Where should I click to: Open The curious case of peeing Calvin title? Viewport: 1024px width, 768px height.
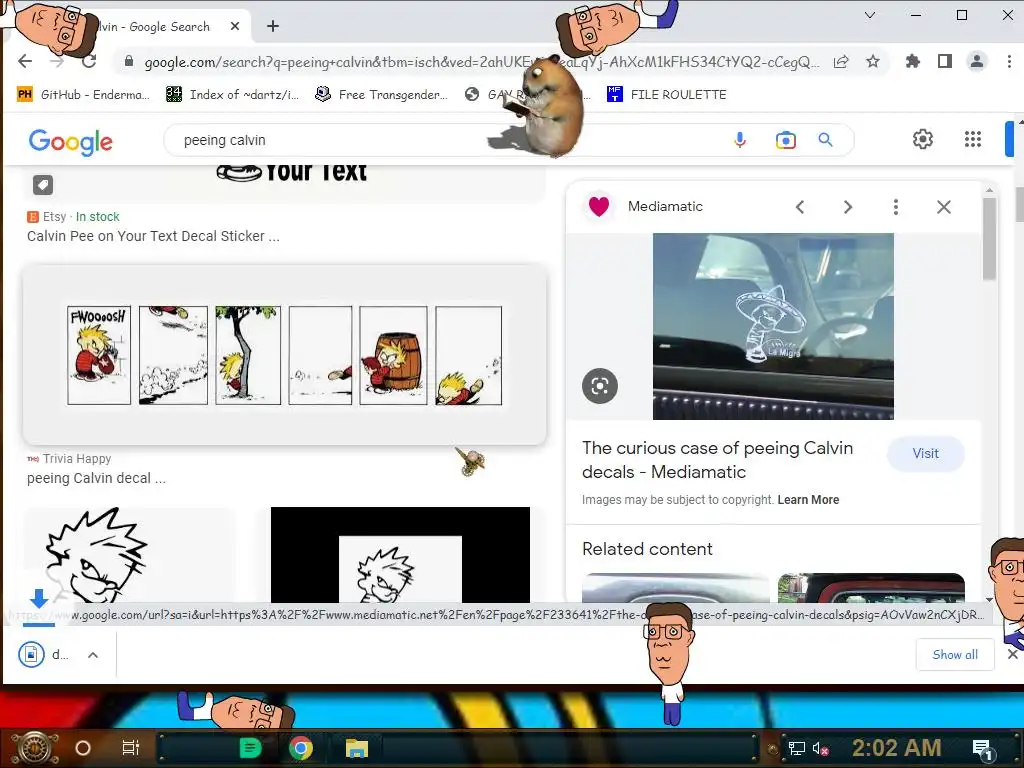pyautogui.click(x=717, y=460)
